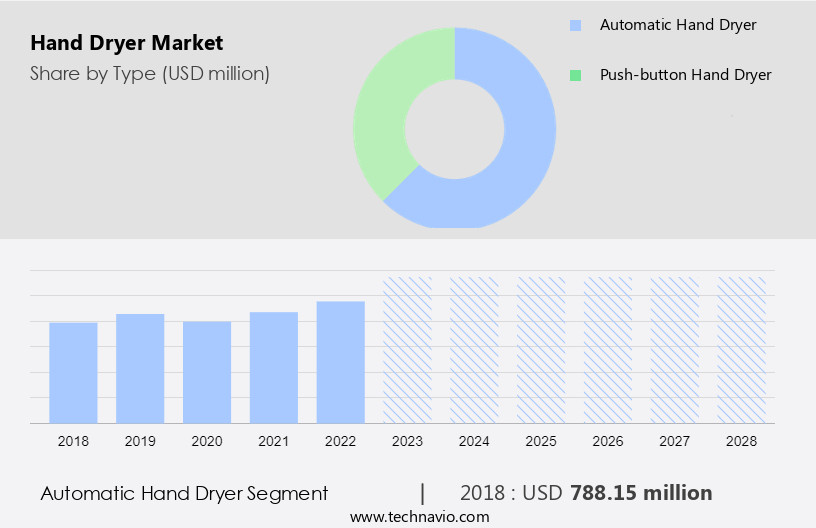
Task: Click the 2024 x-axis year label
Action: coord(474,441)
